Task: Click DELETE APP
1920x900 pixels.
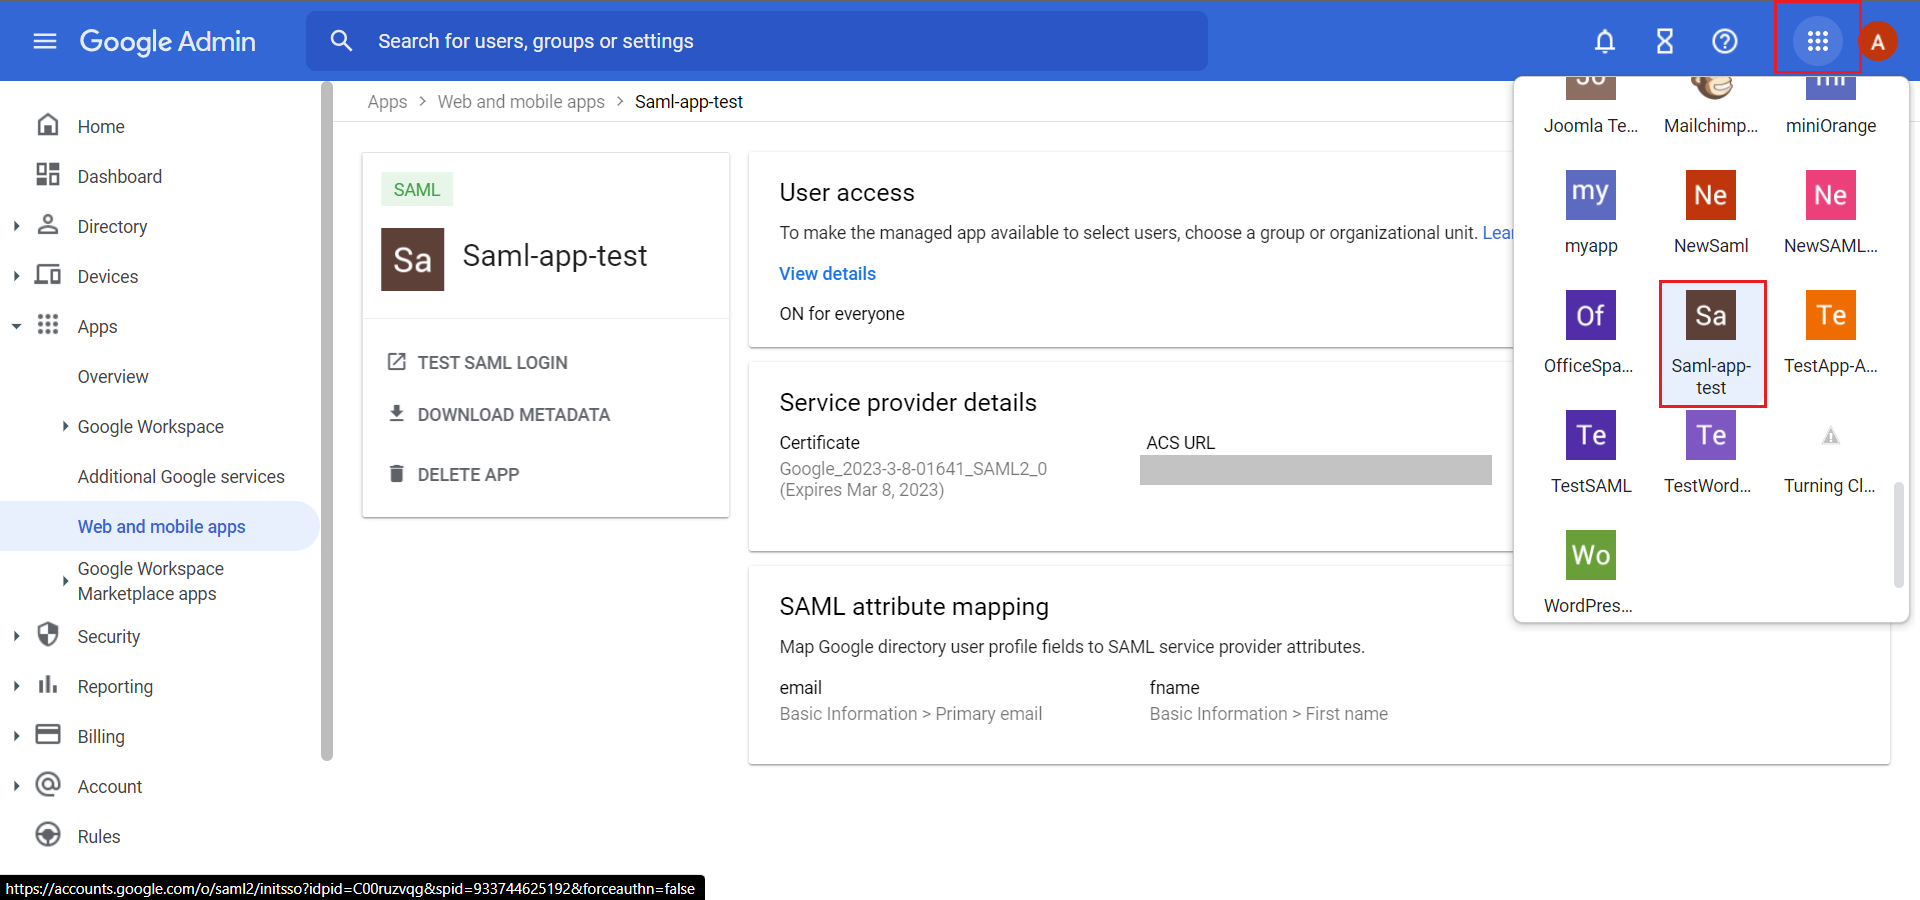Action: [x=454, y=474]
